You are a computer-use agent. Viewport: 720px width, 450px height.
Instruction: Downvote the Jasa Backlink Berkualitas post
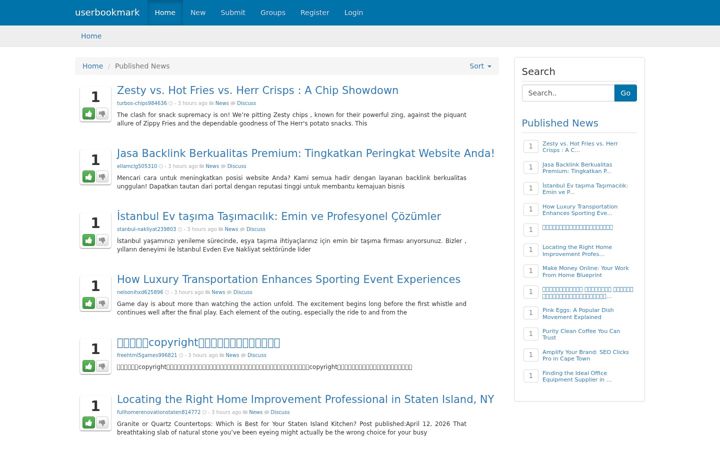[102, 176]
